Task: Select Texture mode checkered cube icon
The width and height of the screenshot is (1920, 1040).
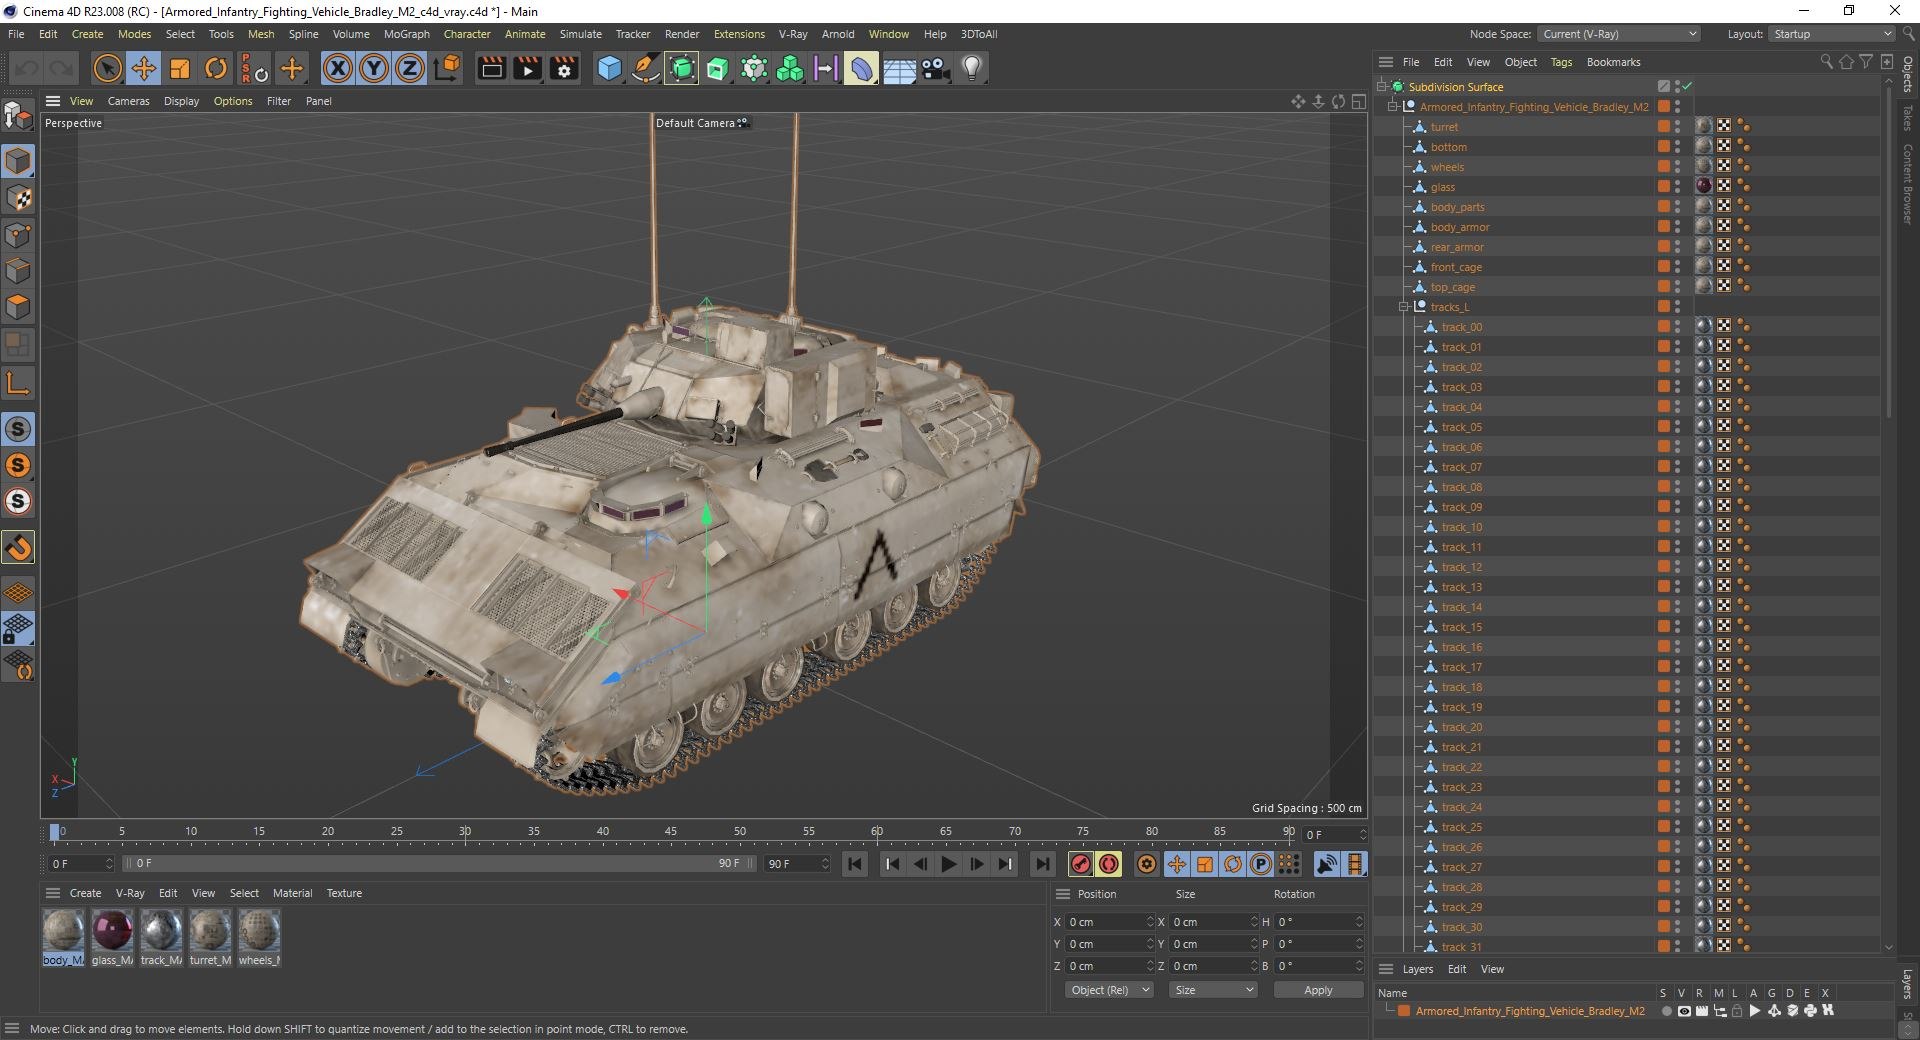Action: 18,198
